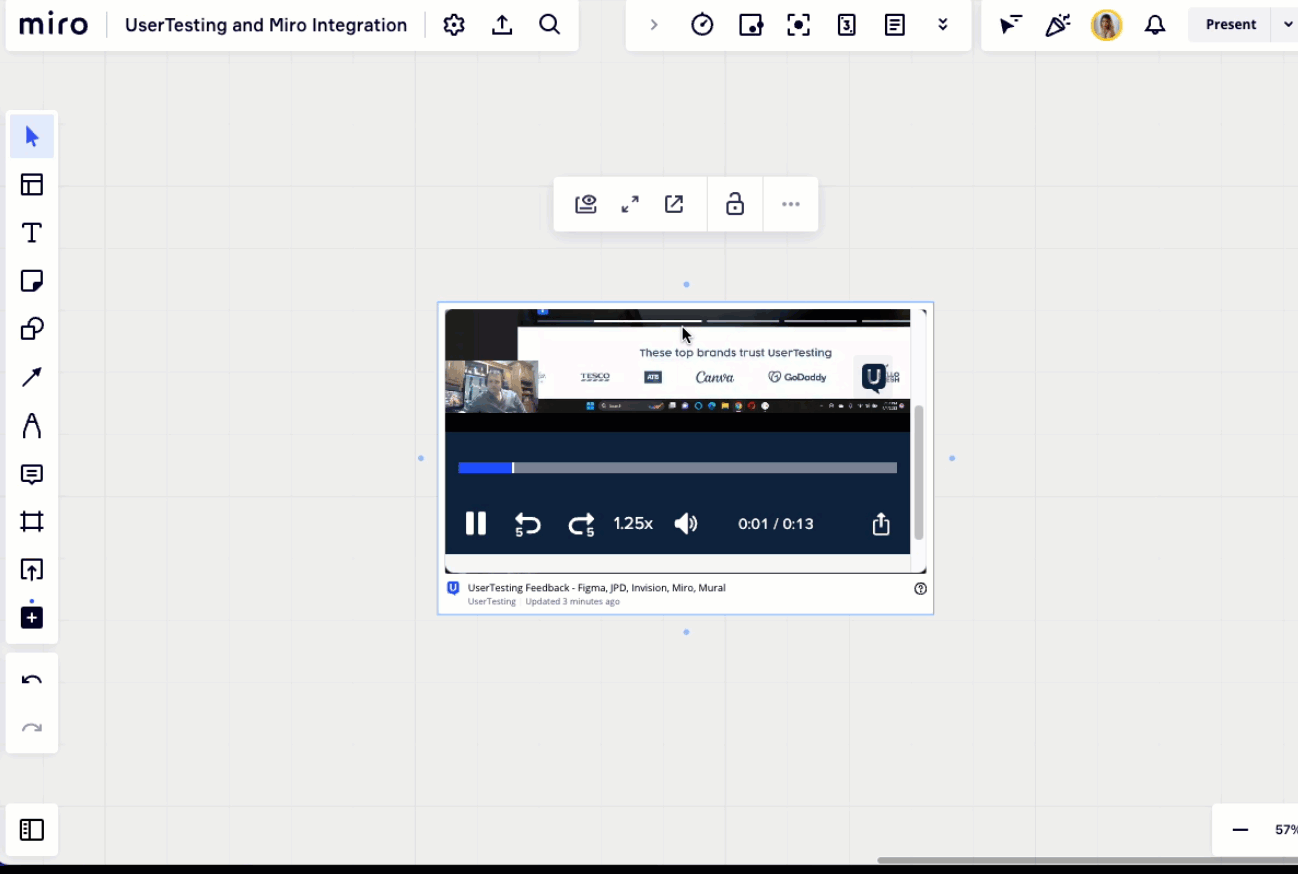Open the focus frame capture tool
Image resolution: width=1298 pixels, height=874 pixels.
(x=798, y=25)
